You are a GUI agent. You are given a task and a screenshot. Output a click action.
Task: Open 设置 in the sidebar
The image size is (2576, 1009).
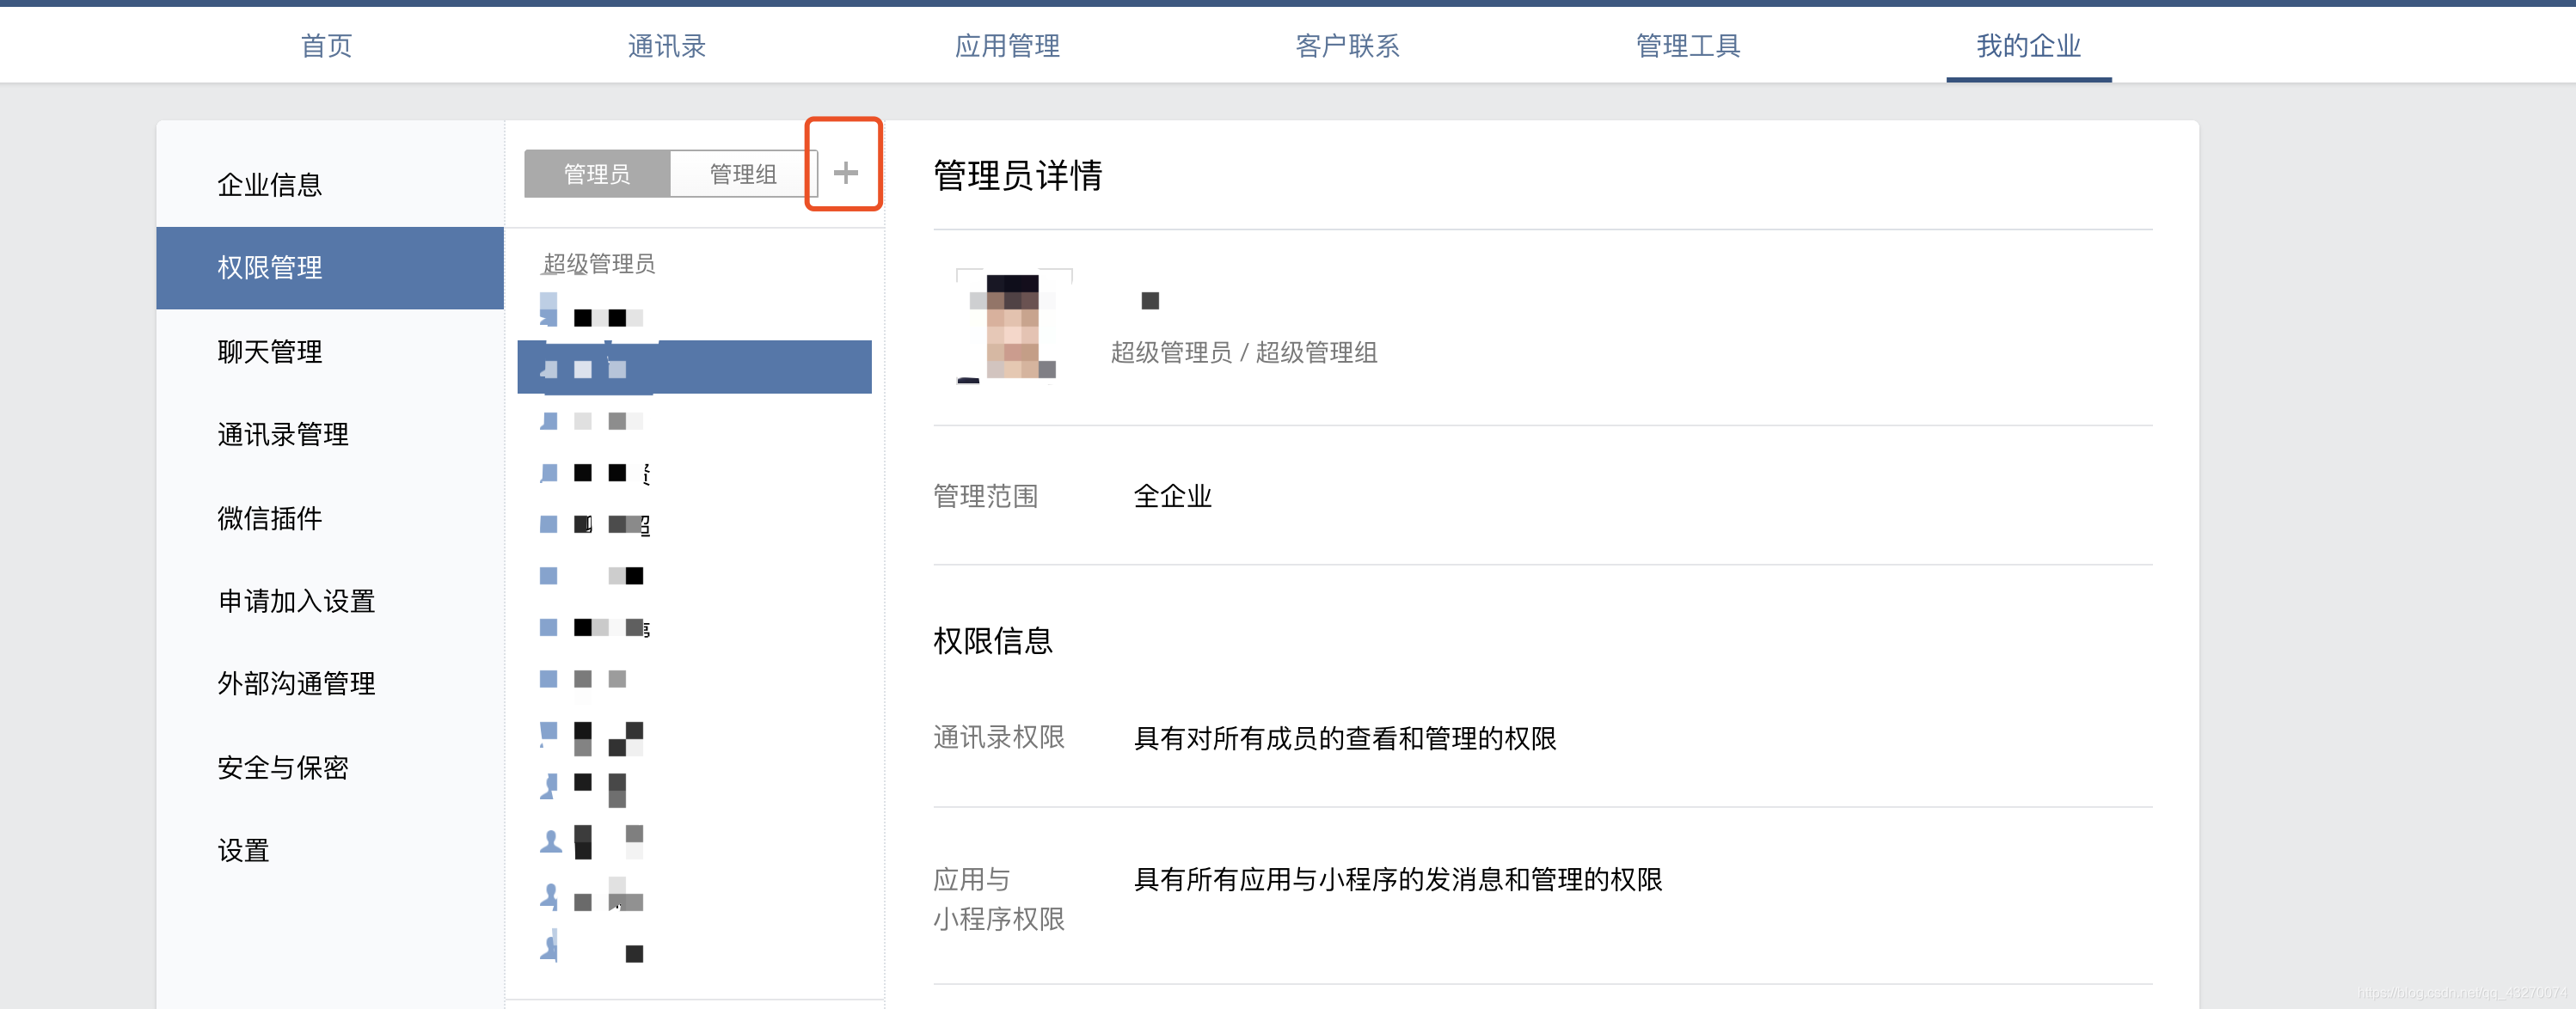[x=244, y=851]
